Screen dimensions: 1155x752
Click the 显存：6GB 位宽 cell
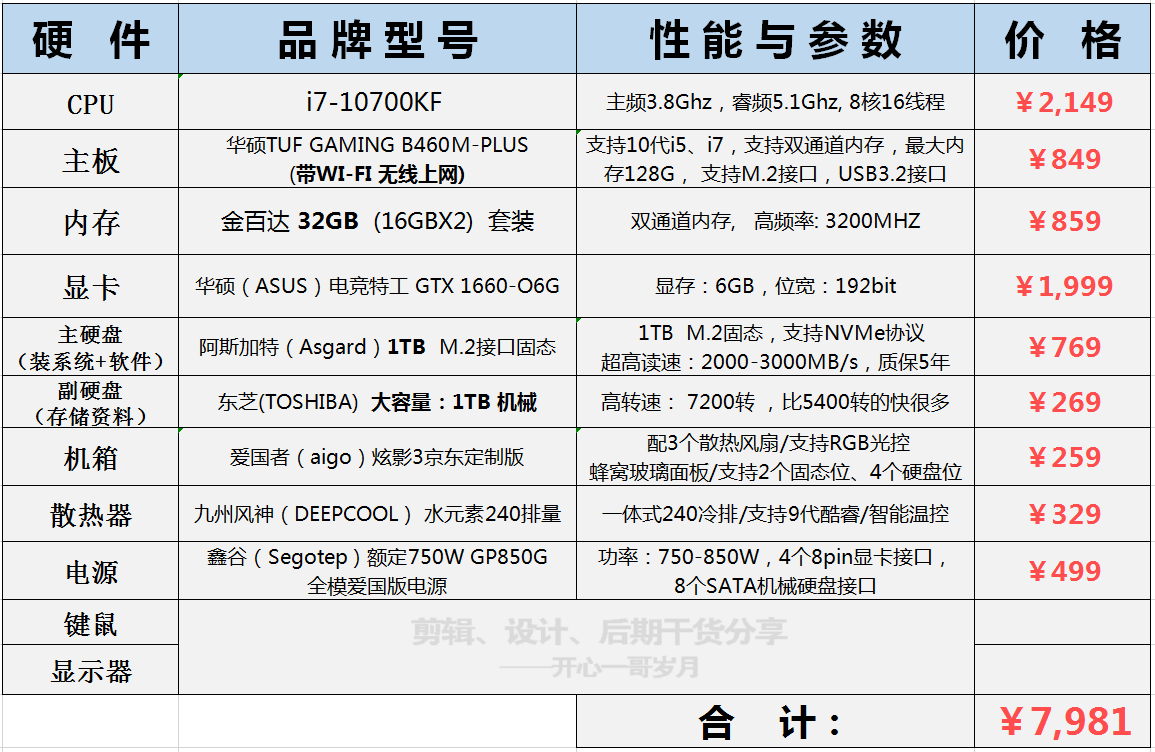point(775,286)
